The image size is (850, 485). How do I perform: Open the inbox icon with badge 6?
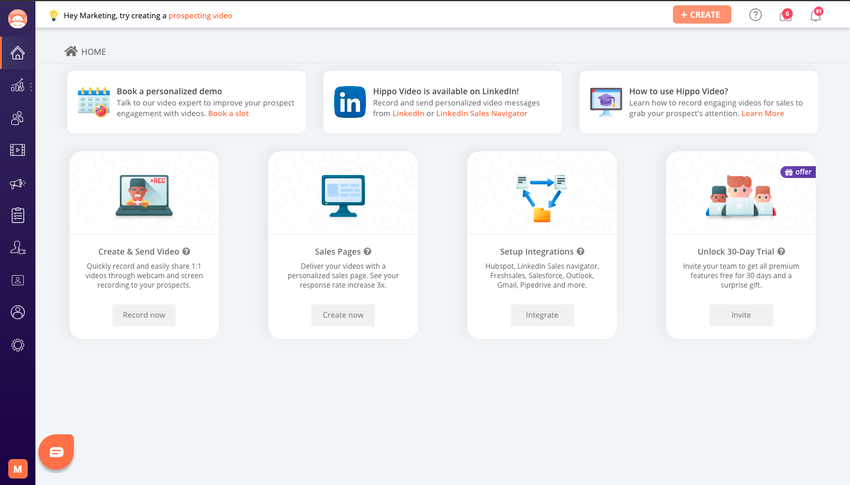coord(785,15)
